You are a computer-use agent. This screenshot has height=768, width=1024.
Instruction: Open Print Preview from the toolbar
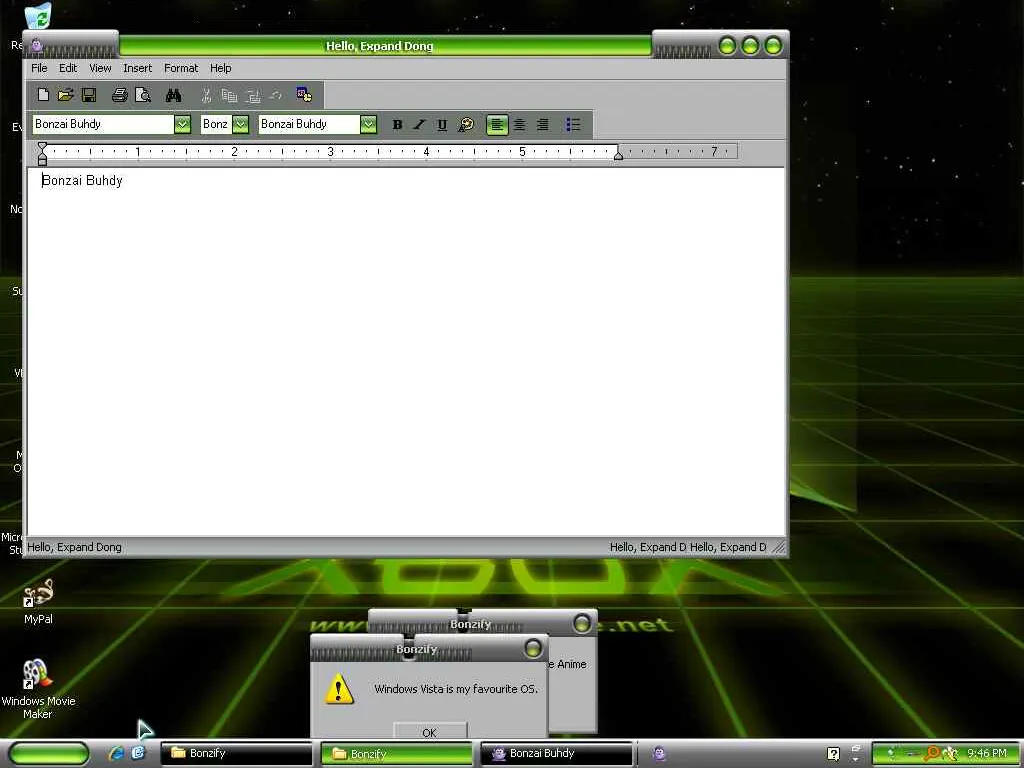(x=142, y=95)
